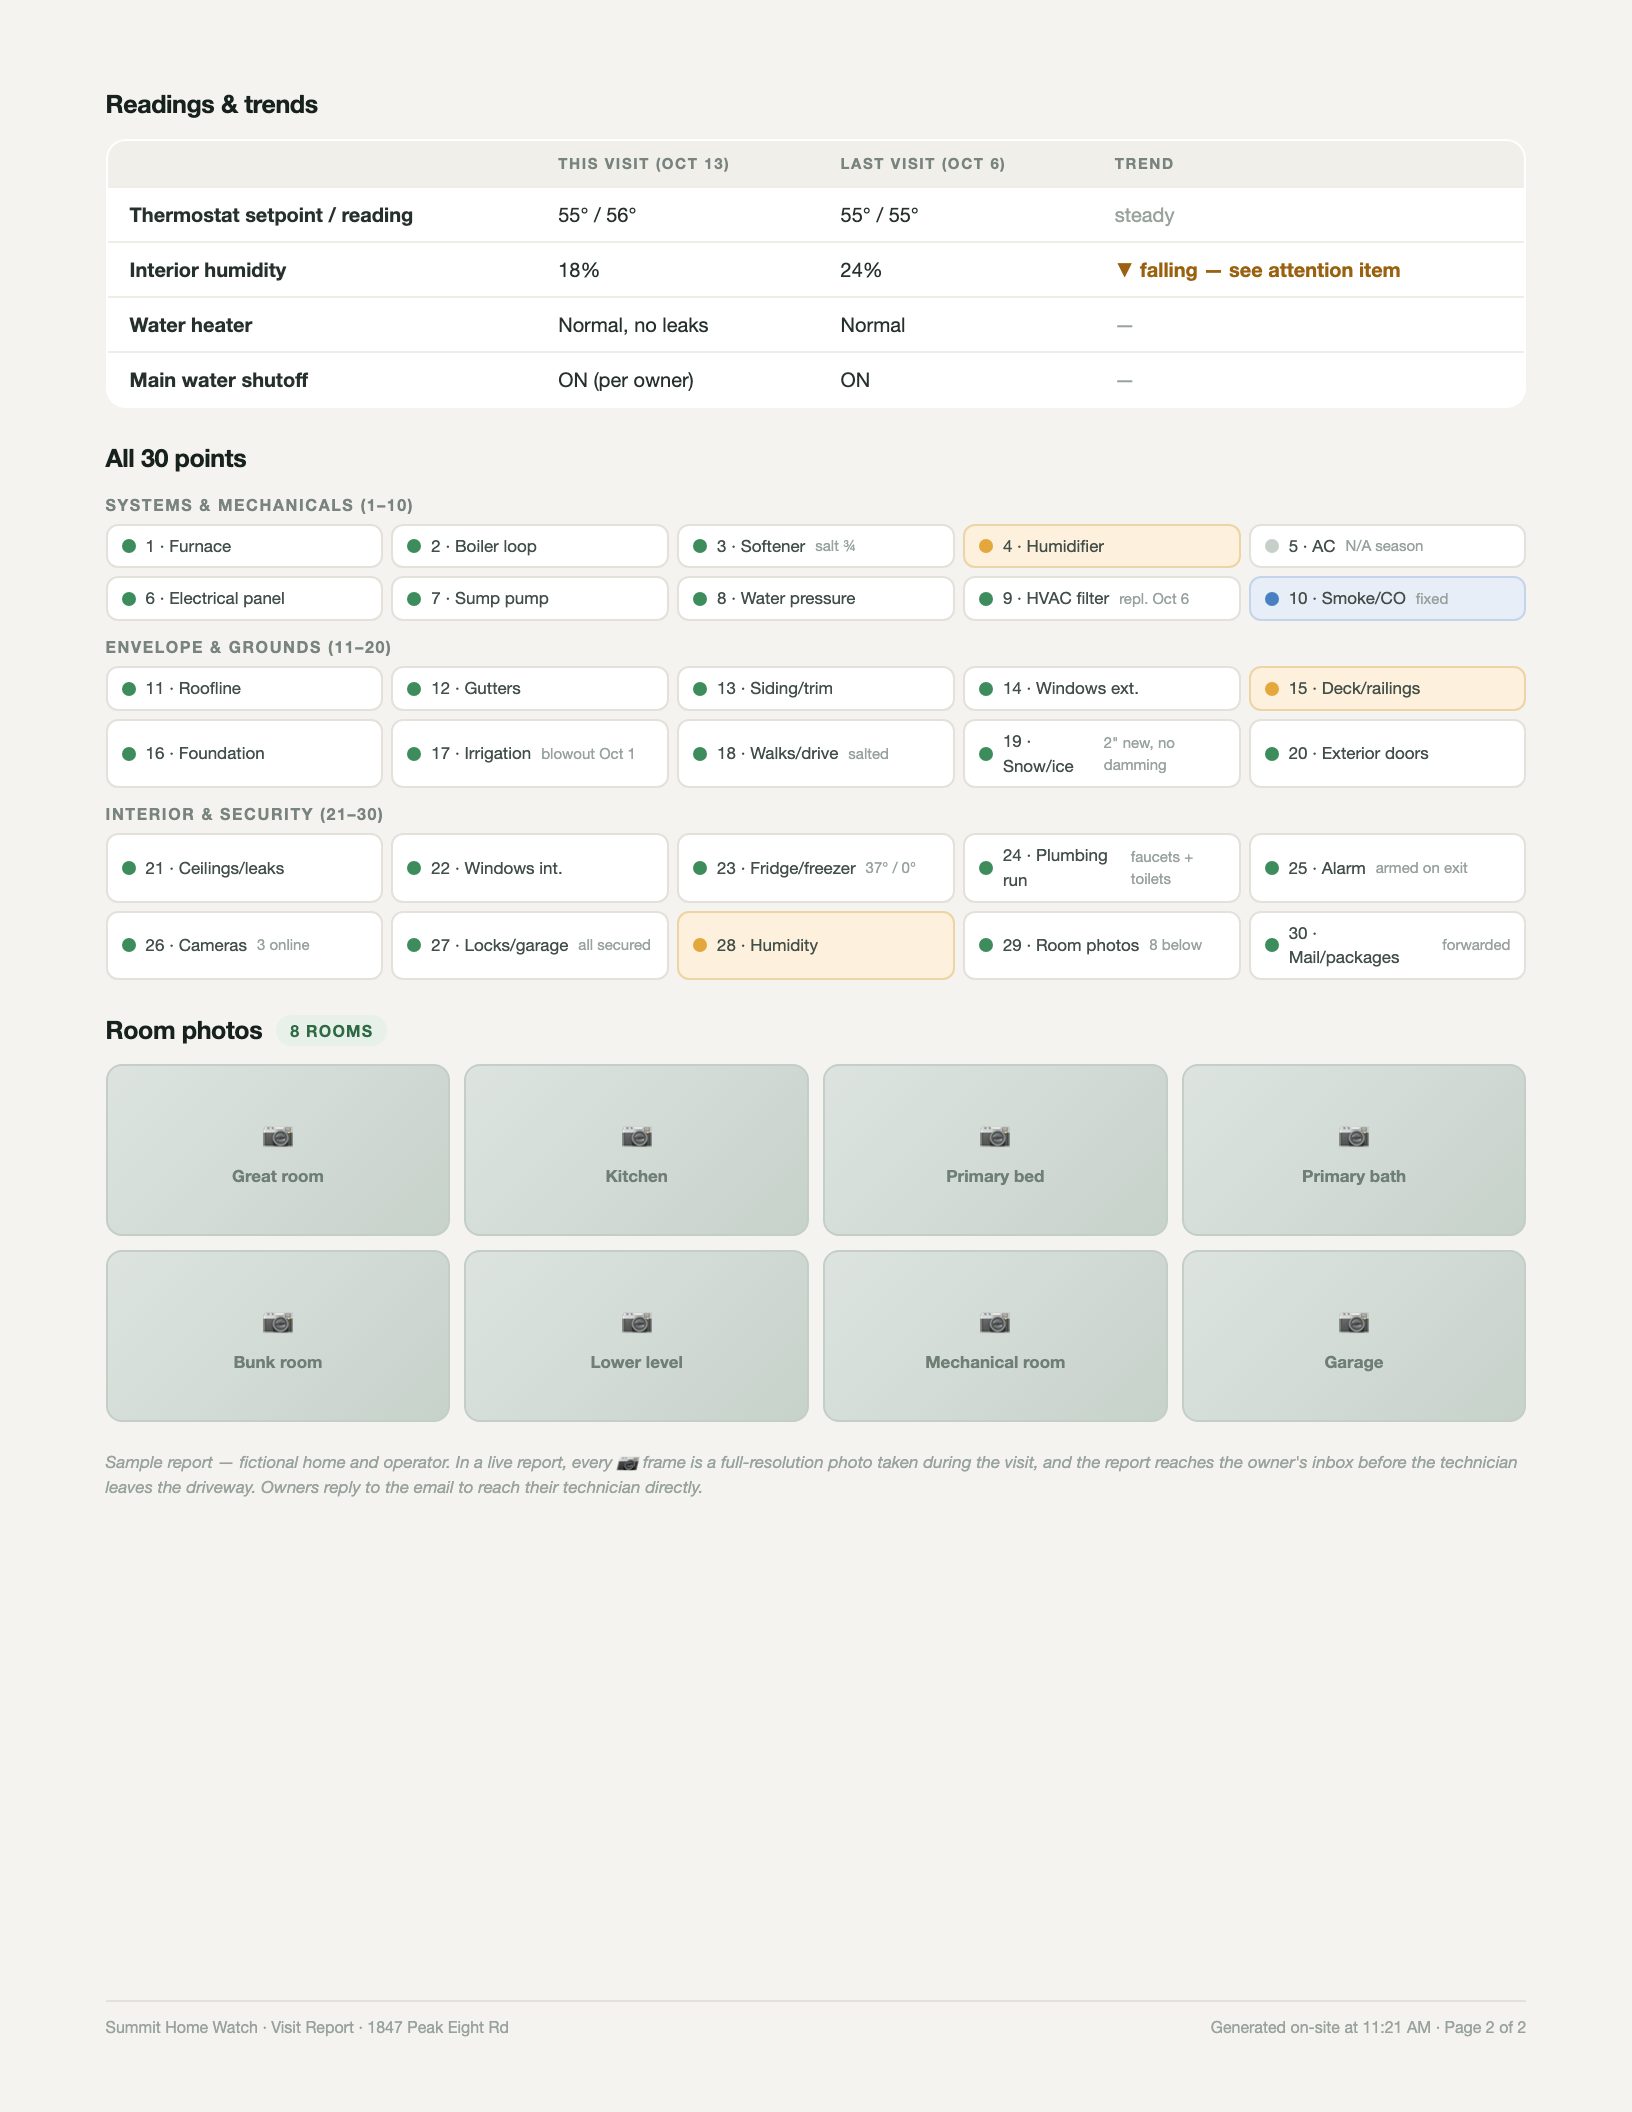
Task: Click the 1 · Furnace point card
Action: point(244,546)
